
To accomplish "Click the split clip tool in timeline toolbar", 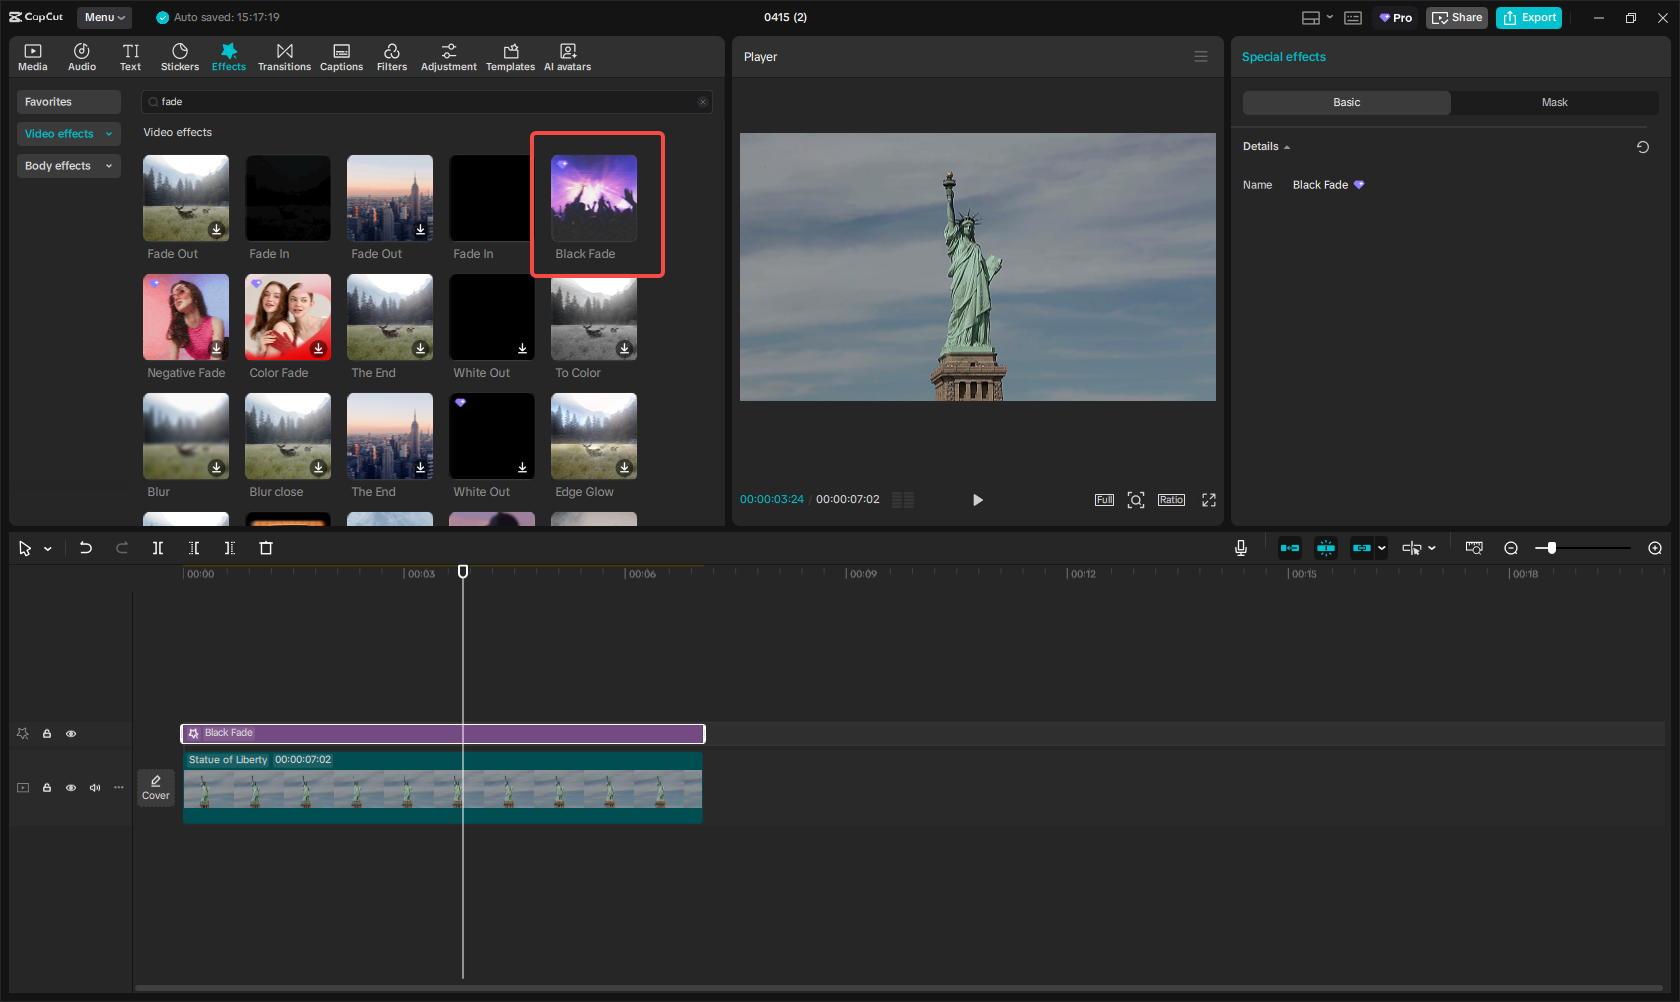I will point(158,548).
